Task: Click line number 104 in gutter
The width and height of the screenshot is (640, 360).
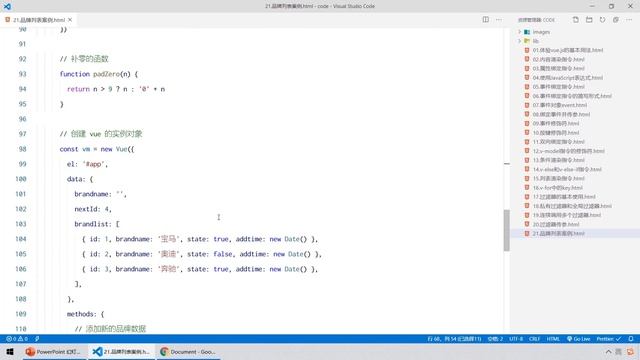Action: click(x=21, y=239)
